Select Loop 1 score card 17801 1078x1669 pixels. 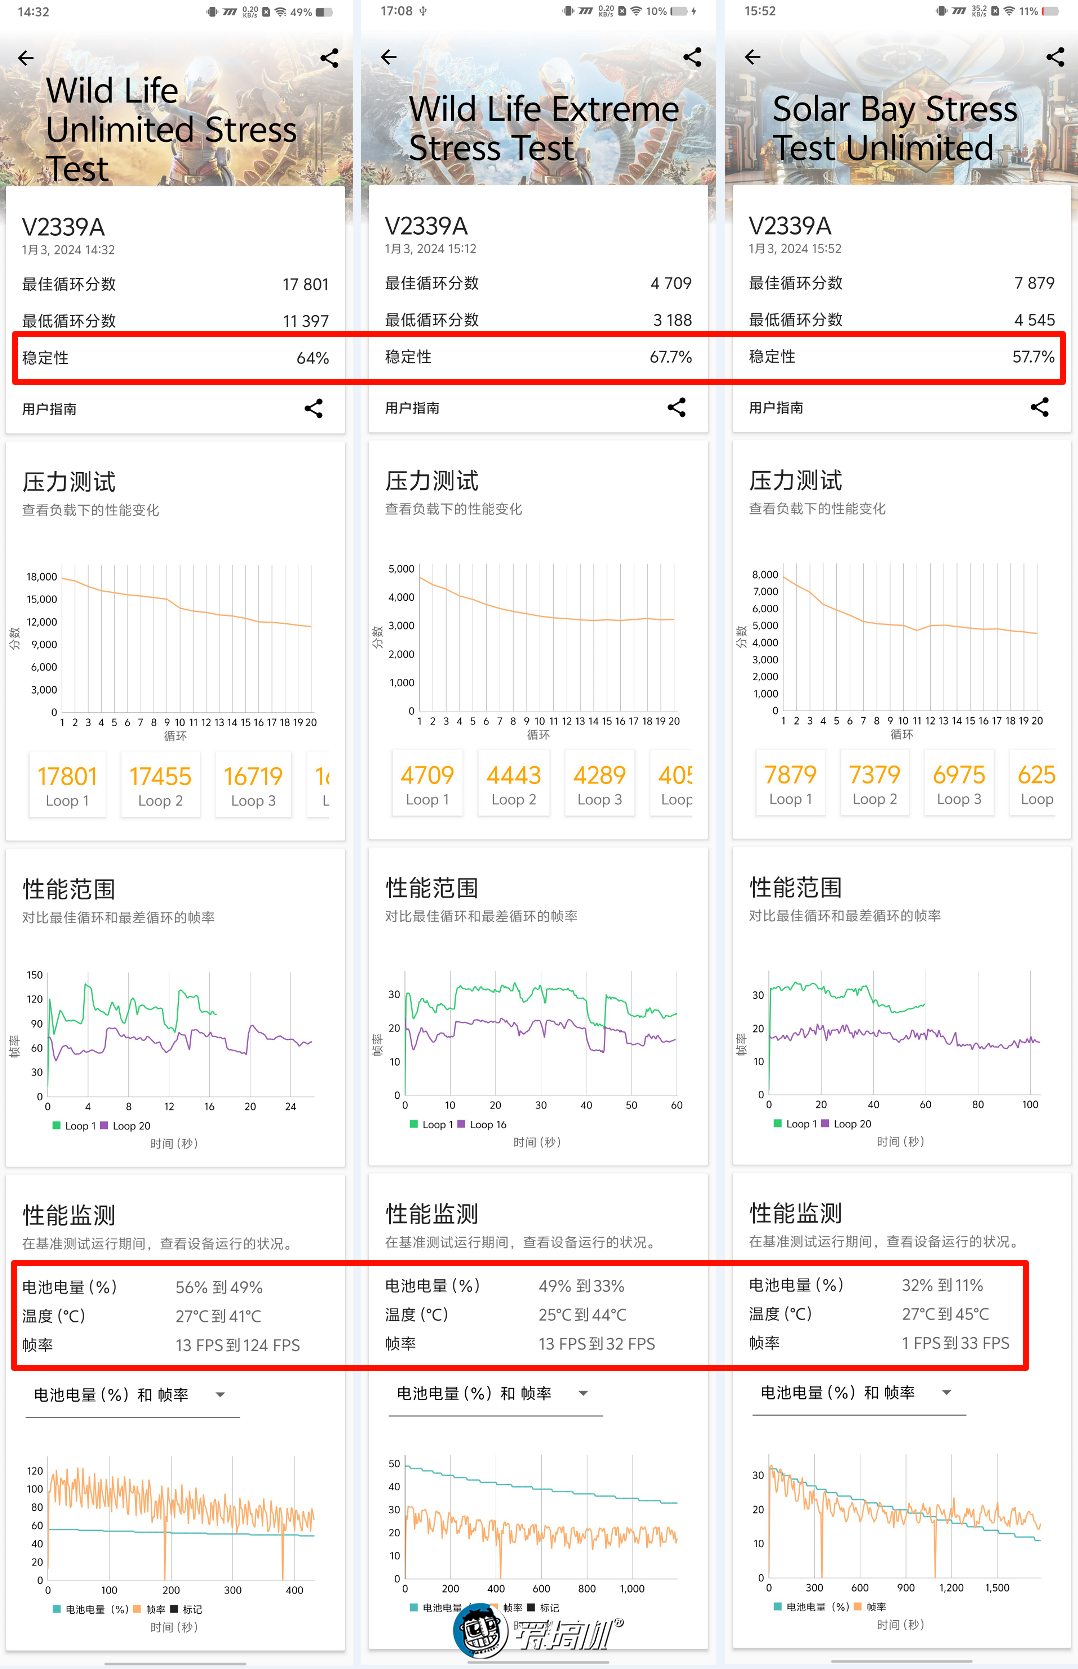coord(67,786)
